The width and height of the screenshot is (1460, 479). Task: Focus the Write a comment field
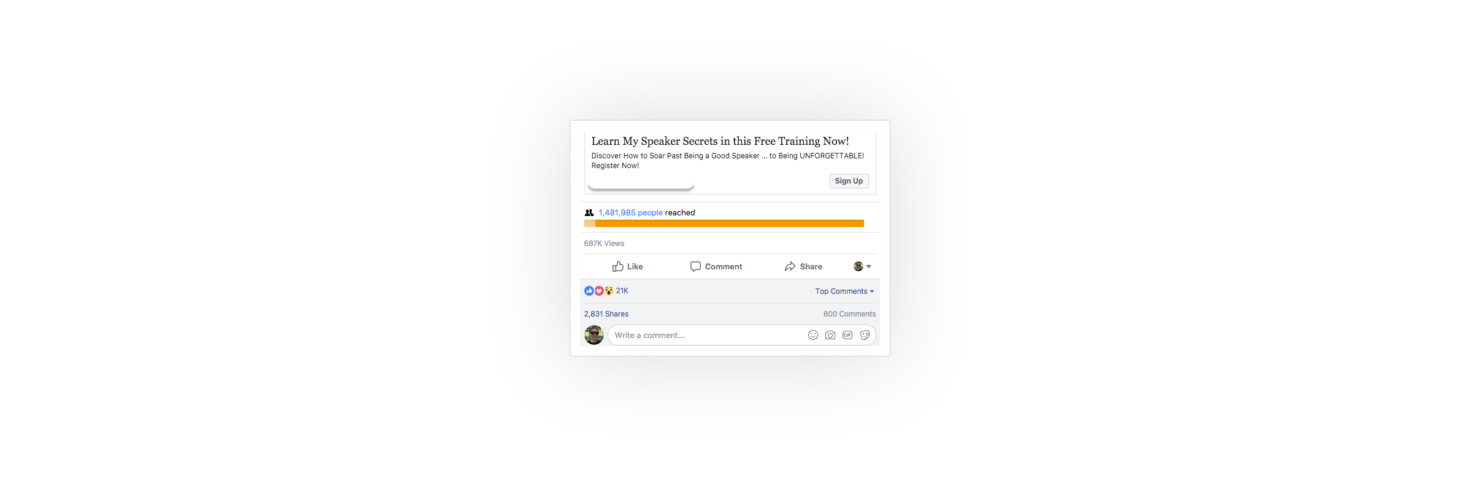pyautogui.click(x=741, y=335)
